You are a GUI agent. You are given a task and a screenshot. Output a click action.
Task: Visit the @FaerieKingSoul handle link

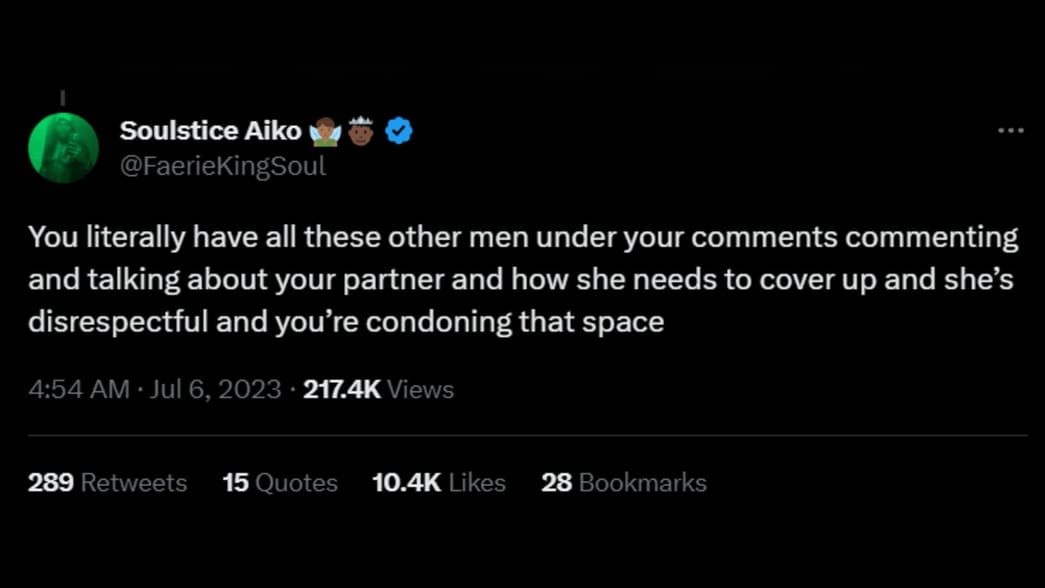pos(223,166)
